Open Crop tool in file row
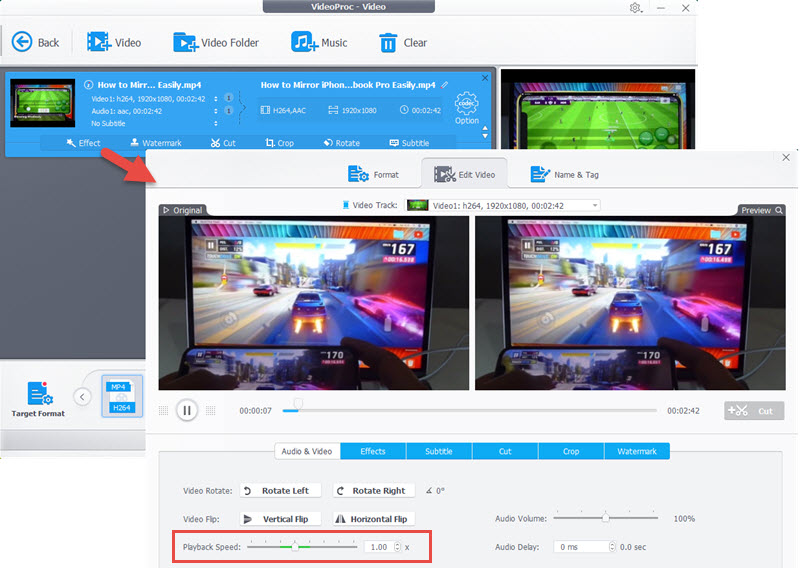The image size is (800, 568). point(280,143)
